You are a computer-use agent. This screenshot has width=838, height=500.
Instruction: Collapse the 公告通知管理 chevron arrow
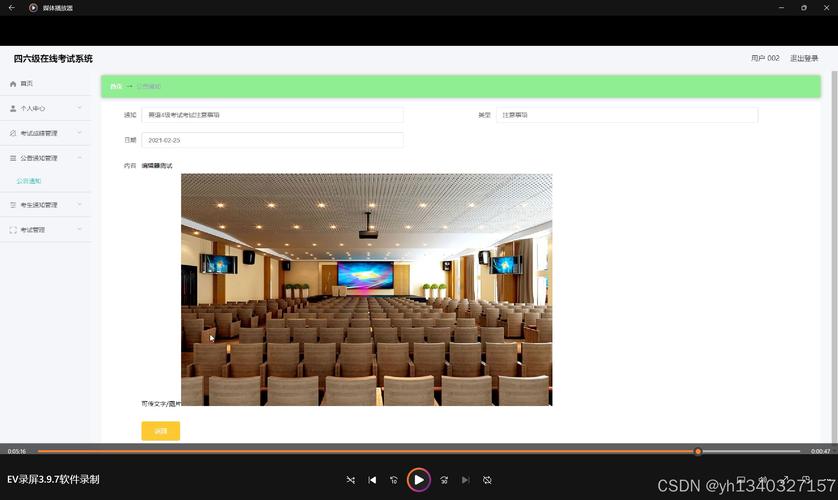pos(79,158)
